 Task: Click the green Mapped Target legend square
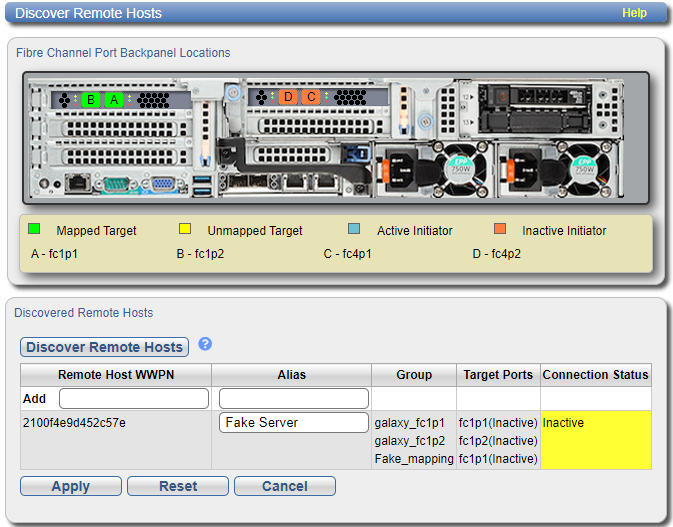point(36,230)
